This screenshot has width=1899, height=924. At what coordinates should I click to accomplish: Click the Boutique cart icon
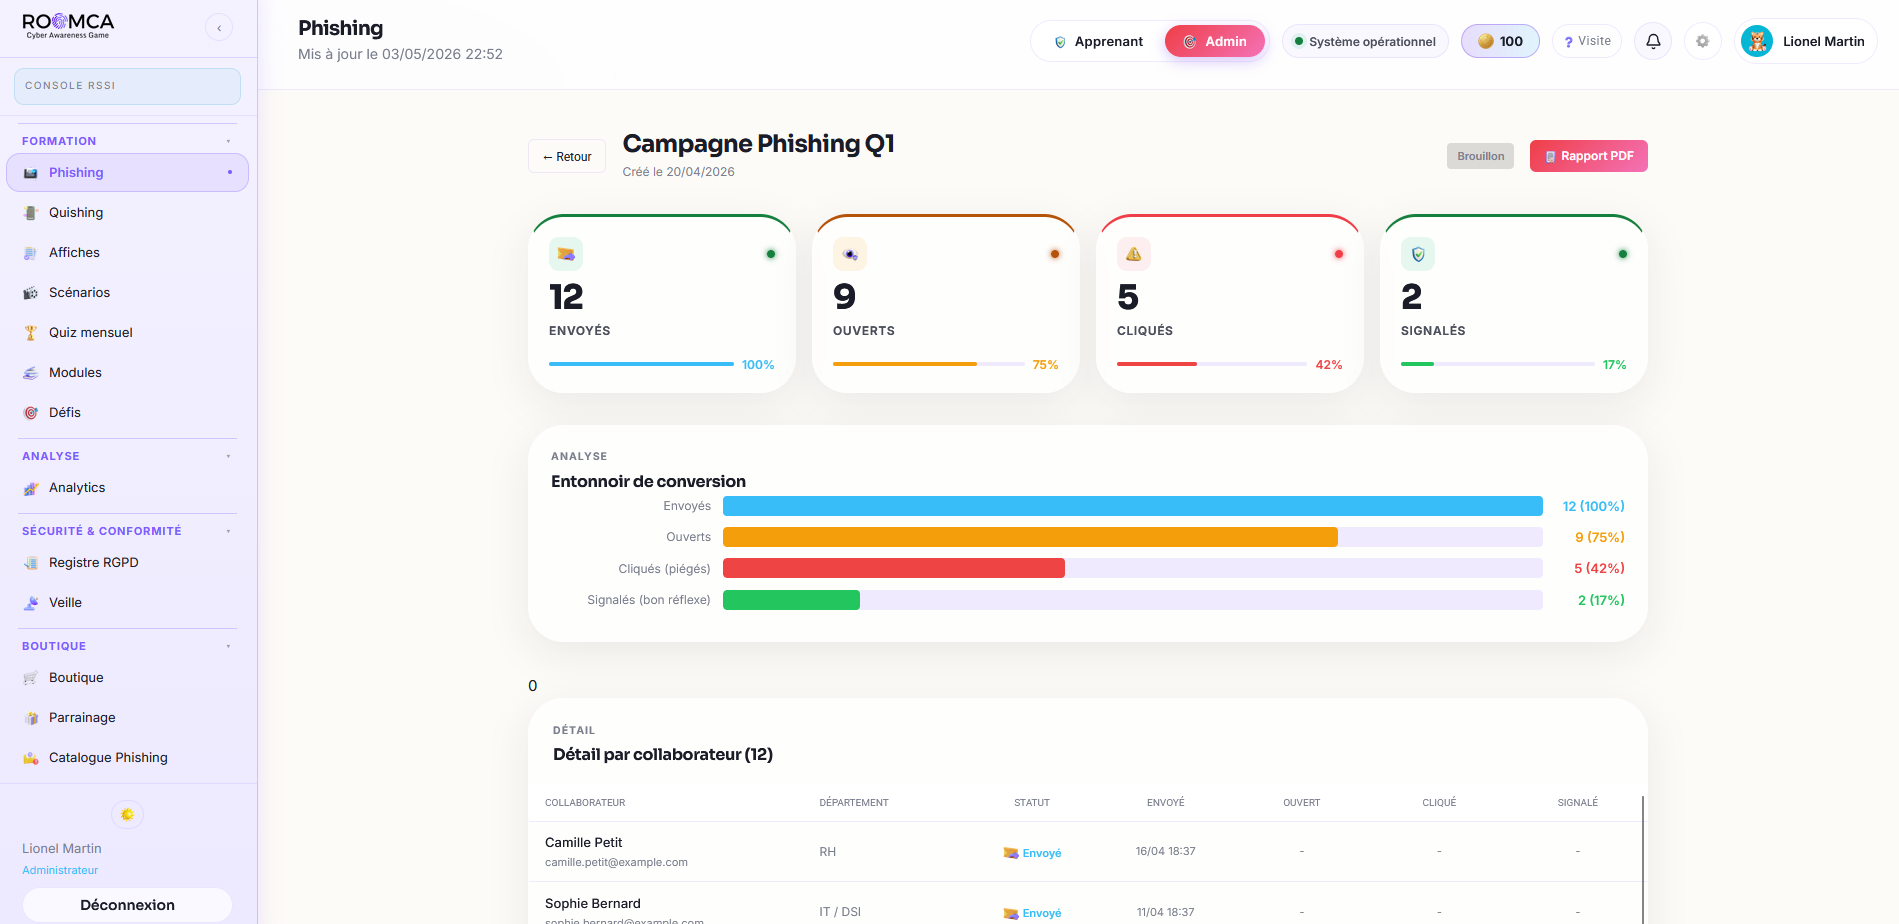(x=31, y=678)
